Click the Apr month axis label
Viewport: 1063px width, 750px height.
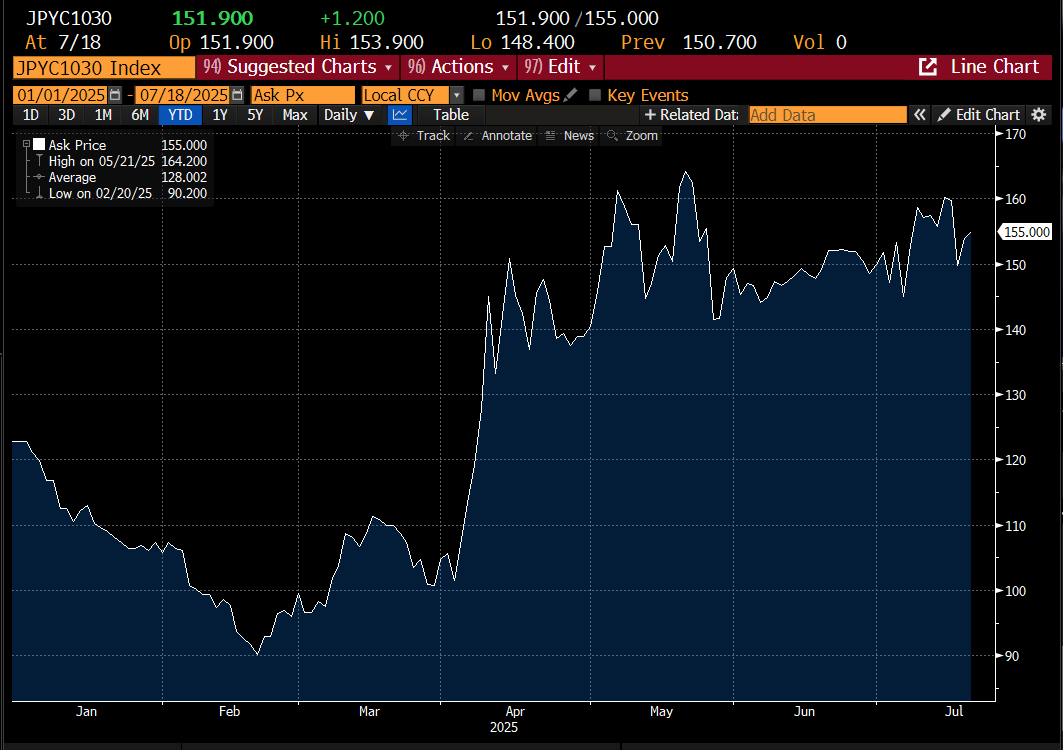pos(515,711)
